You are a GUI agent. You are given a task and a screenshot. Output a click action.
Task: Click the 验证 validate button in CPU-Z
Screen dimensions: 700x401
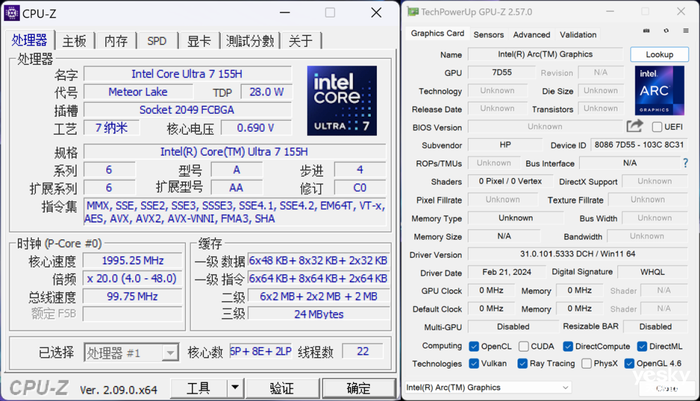pyautogui.click(x=282, y=388)
